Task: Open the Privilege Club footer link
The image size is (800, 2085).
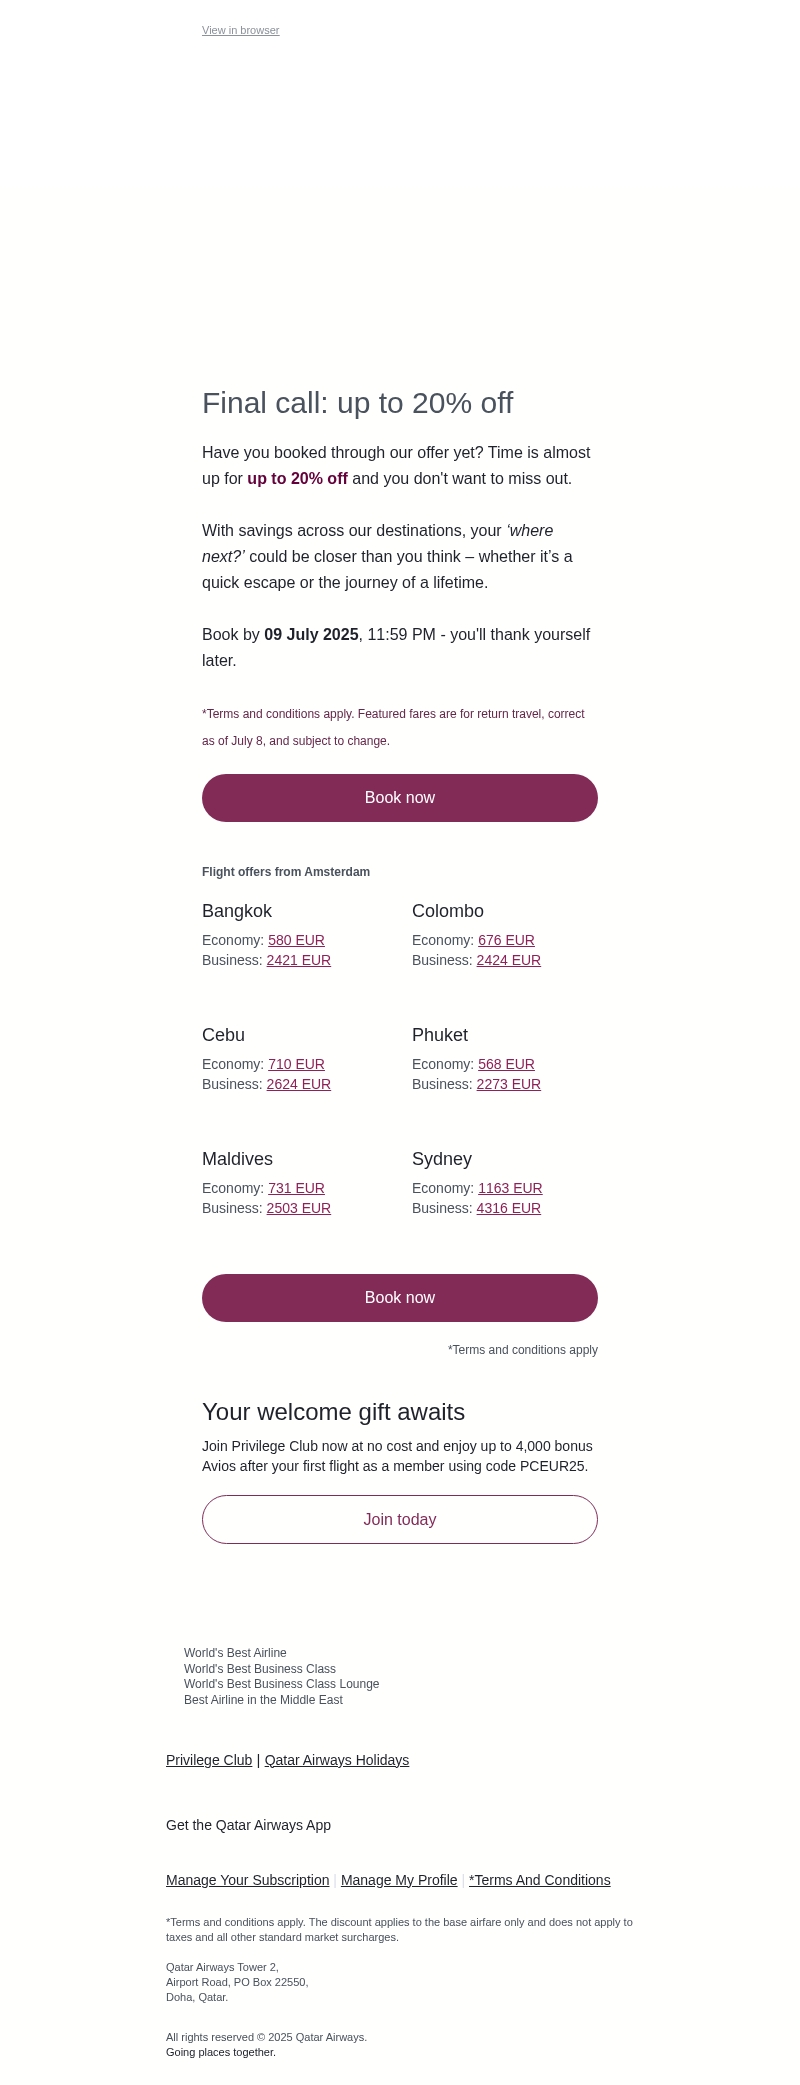Action: point(209,1761)
